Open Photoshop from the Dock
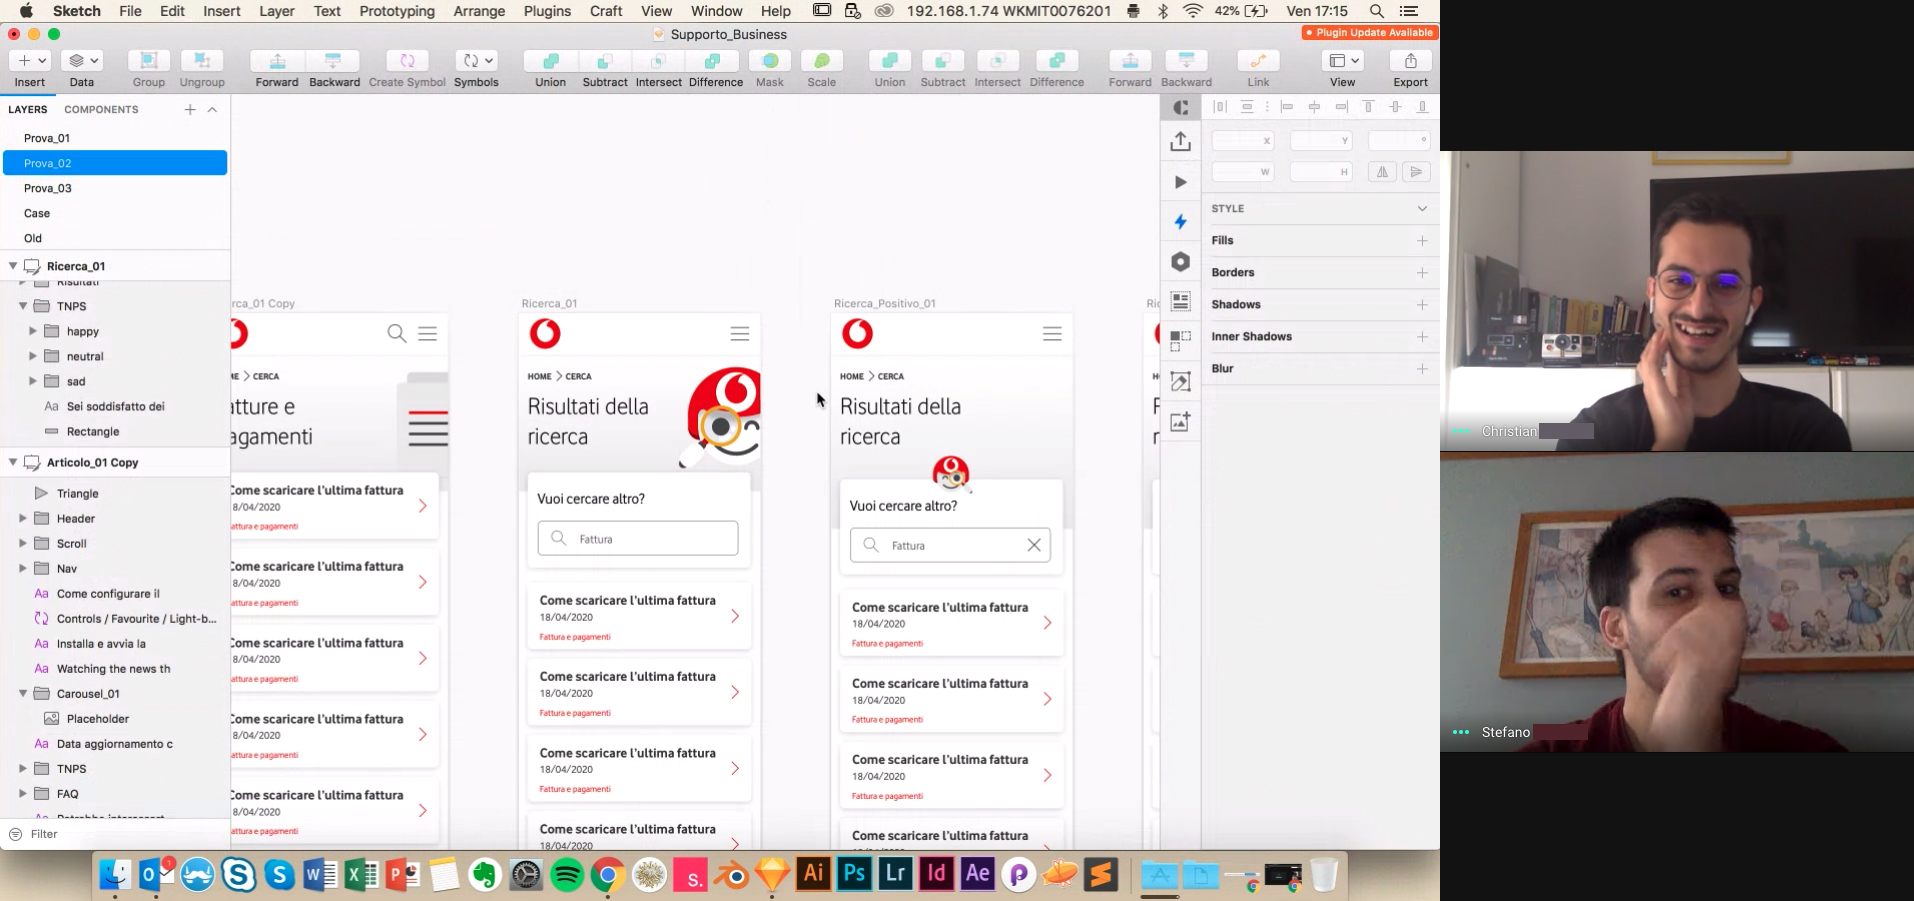 [854, 875]
